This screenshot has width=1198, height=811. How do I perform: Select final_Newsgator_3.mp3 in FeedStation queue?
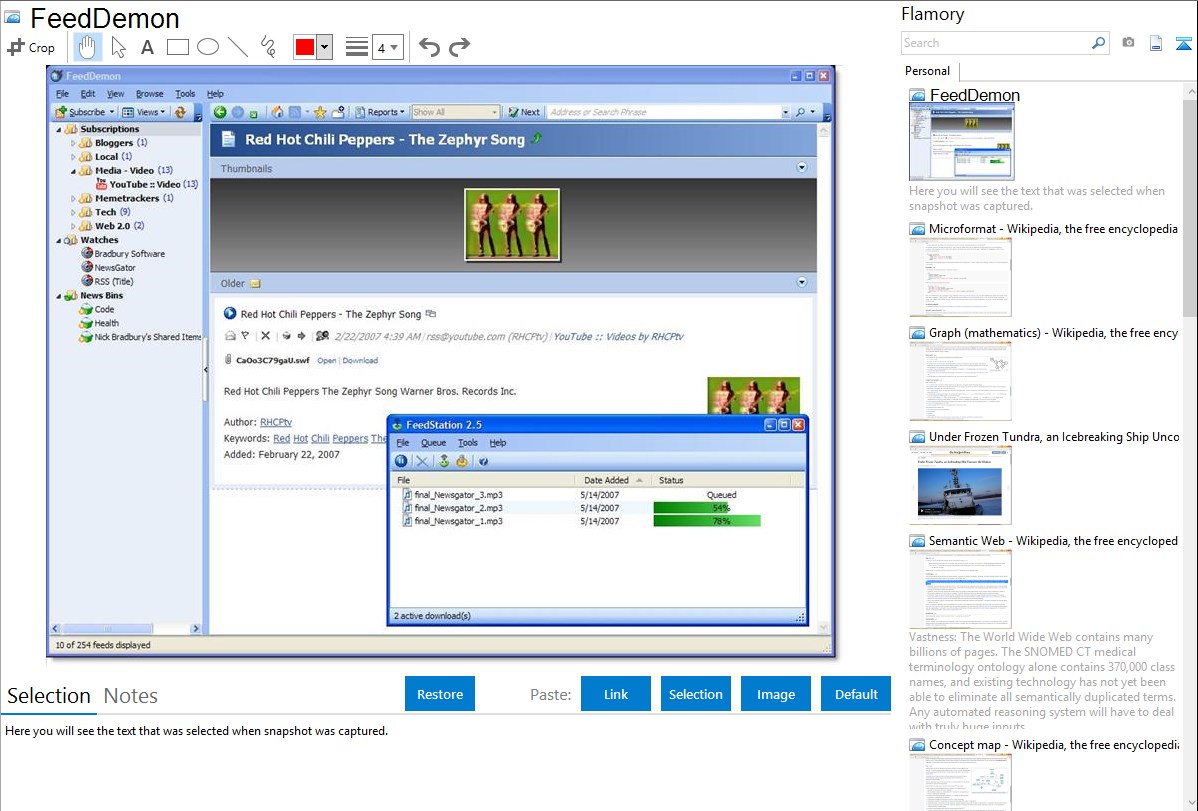(458, 495)
